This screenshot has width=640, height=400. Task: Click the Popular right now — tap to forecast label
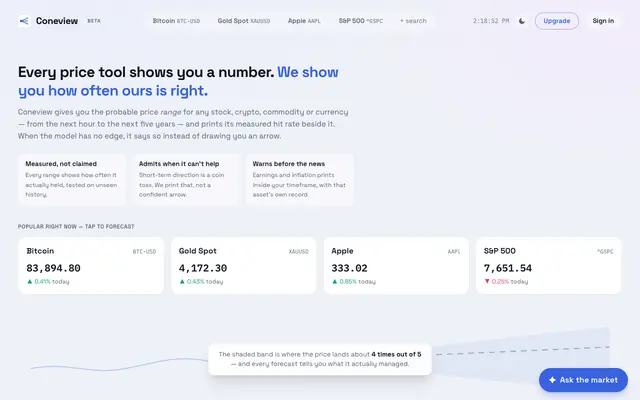tap(76, 227)
